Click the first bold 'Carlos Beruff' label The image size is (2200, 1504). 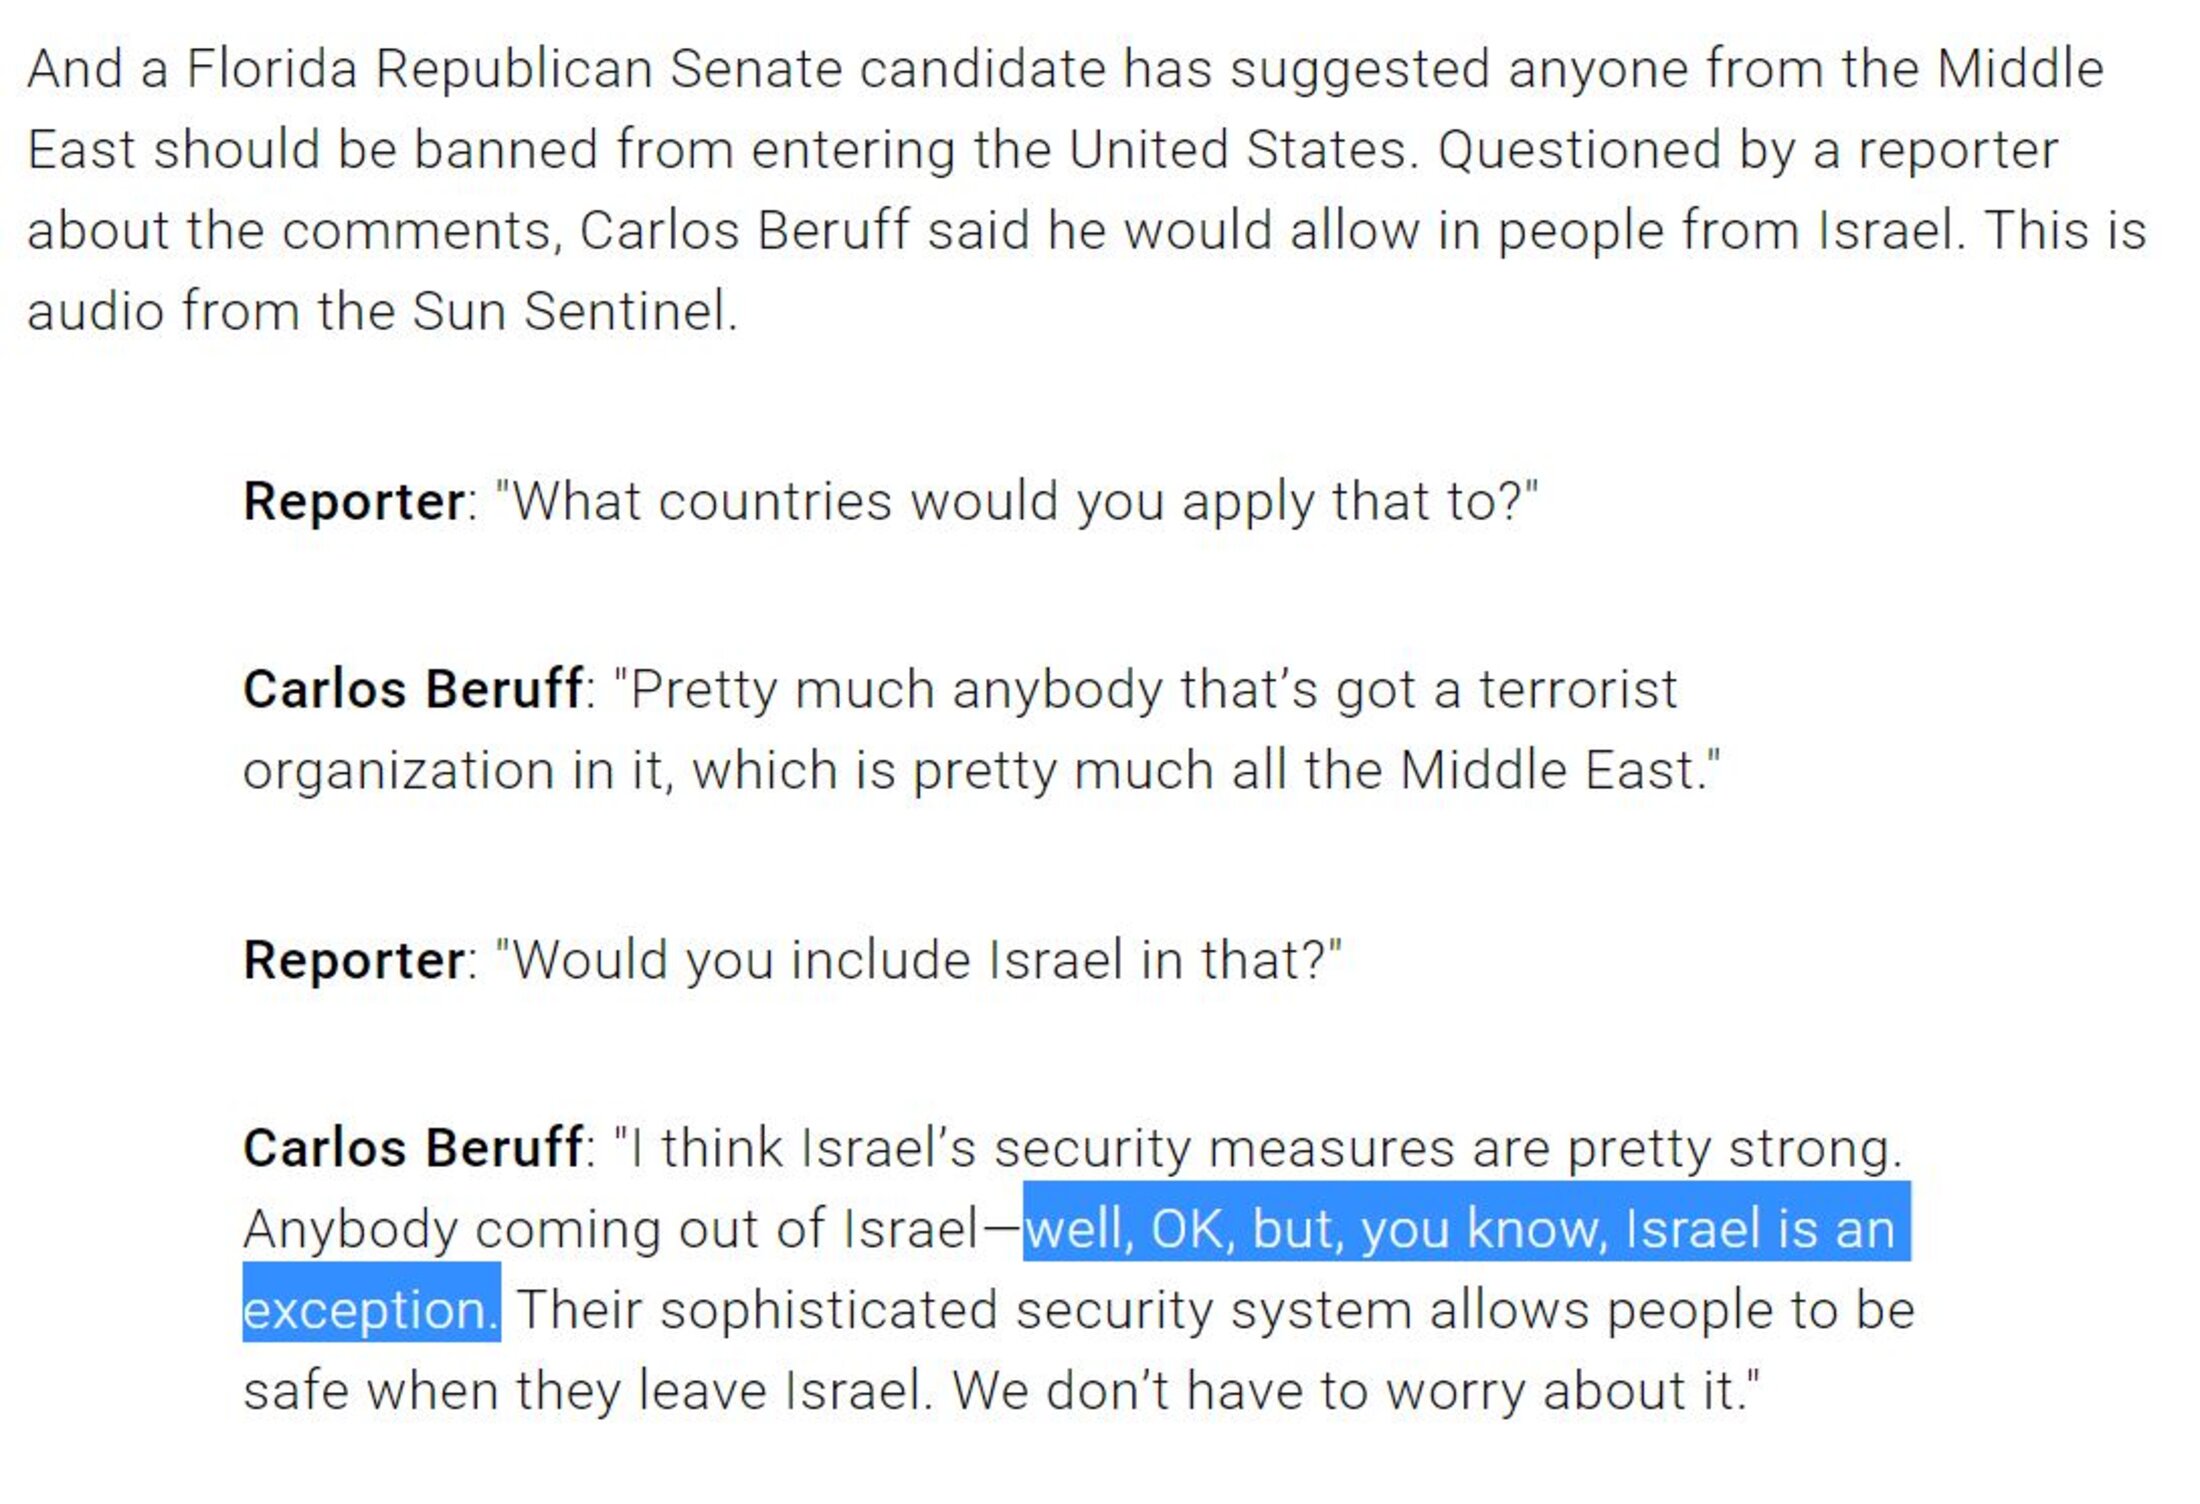point(412,689)
